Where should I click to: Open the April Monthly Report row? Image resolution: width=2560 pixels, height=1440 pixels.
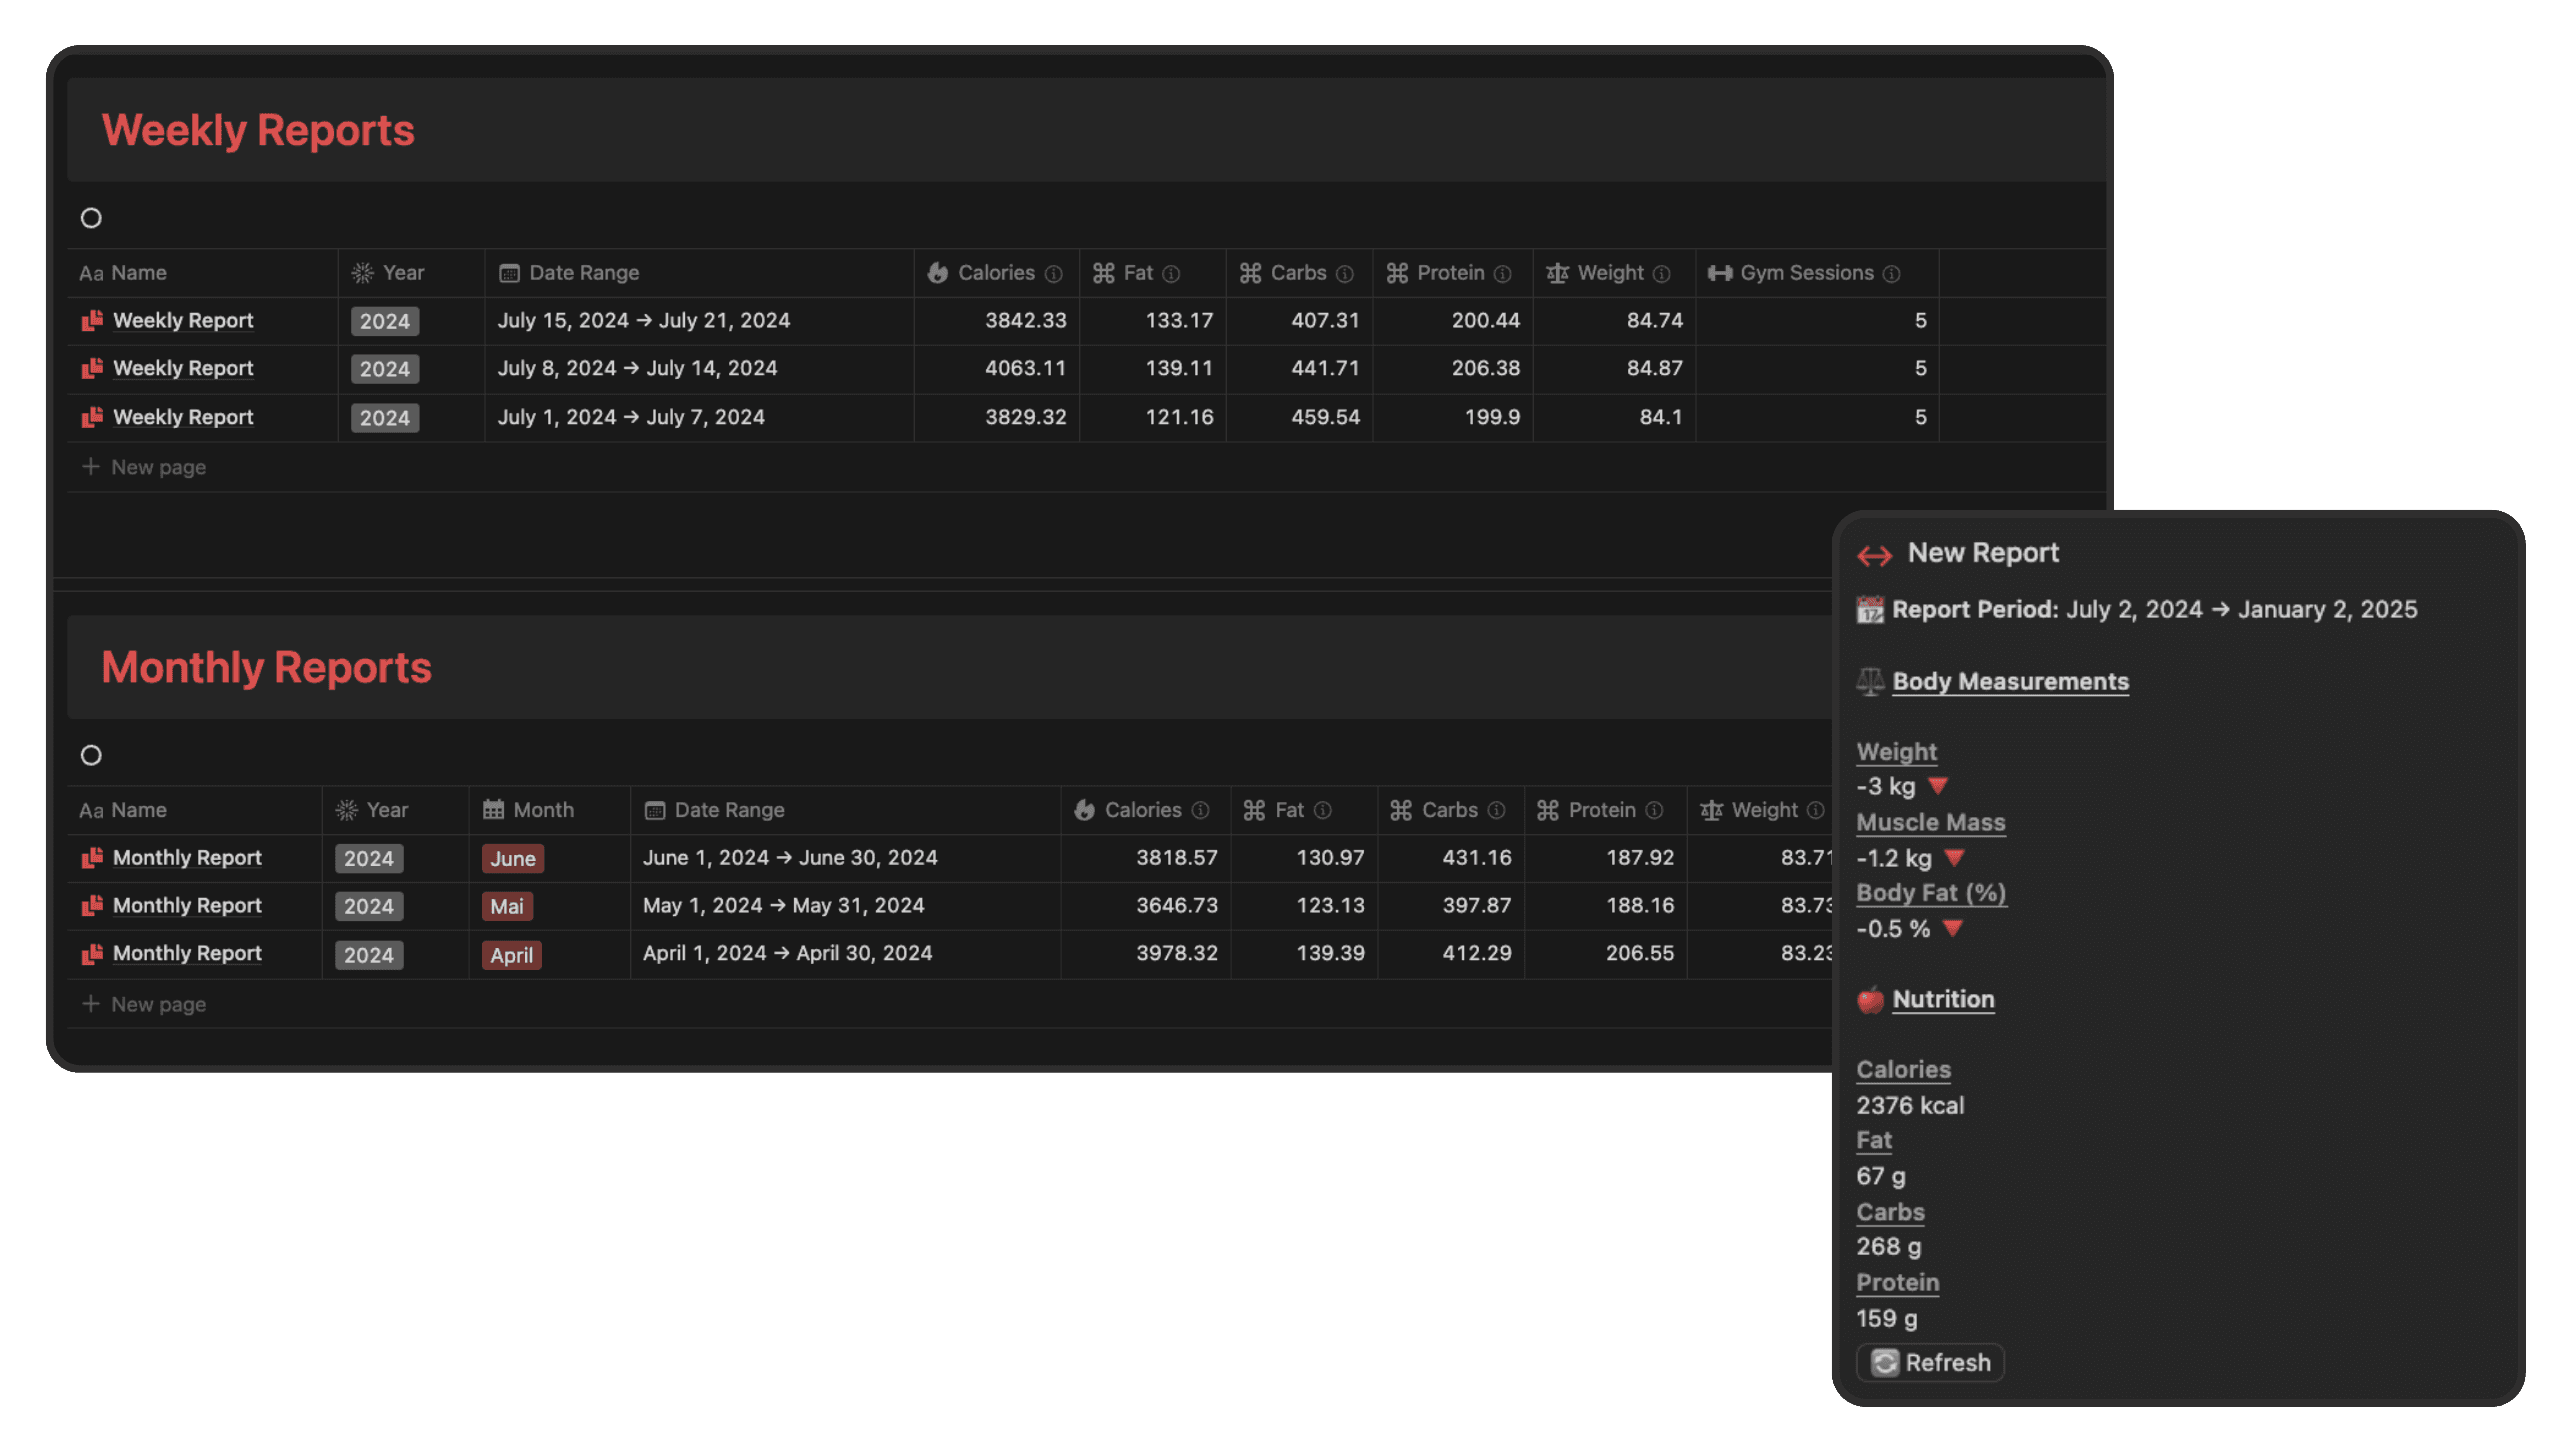coord(187,953)
